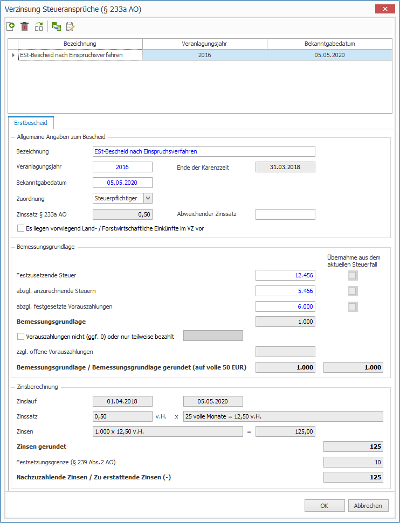Click the Zinssatz § 233a AO field 0,50
The height and width of the screenshot is (523, 400).
[x=122, y=214]
